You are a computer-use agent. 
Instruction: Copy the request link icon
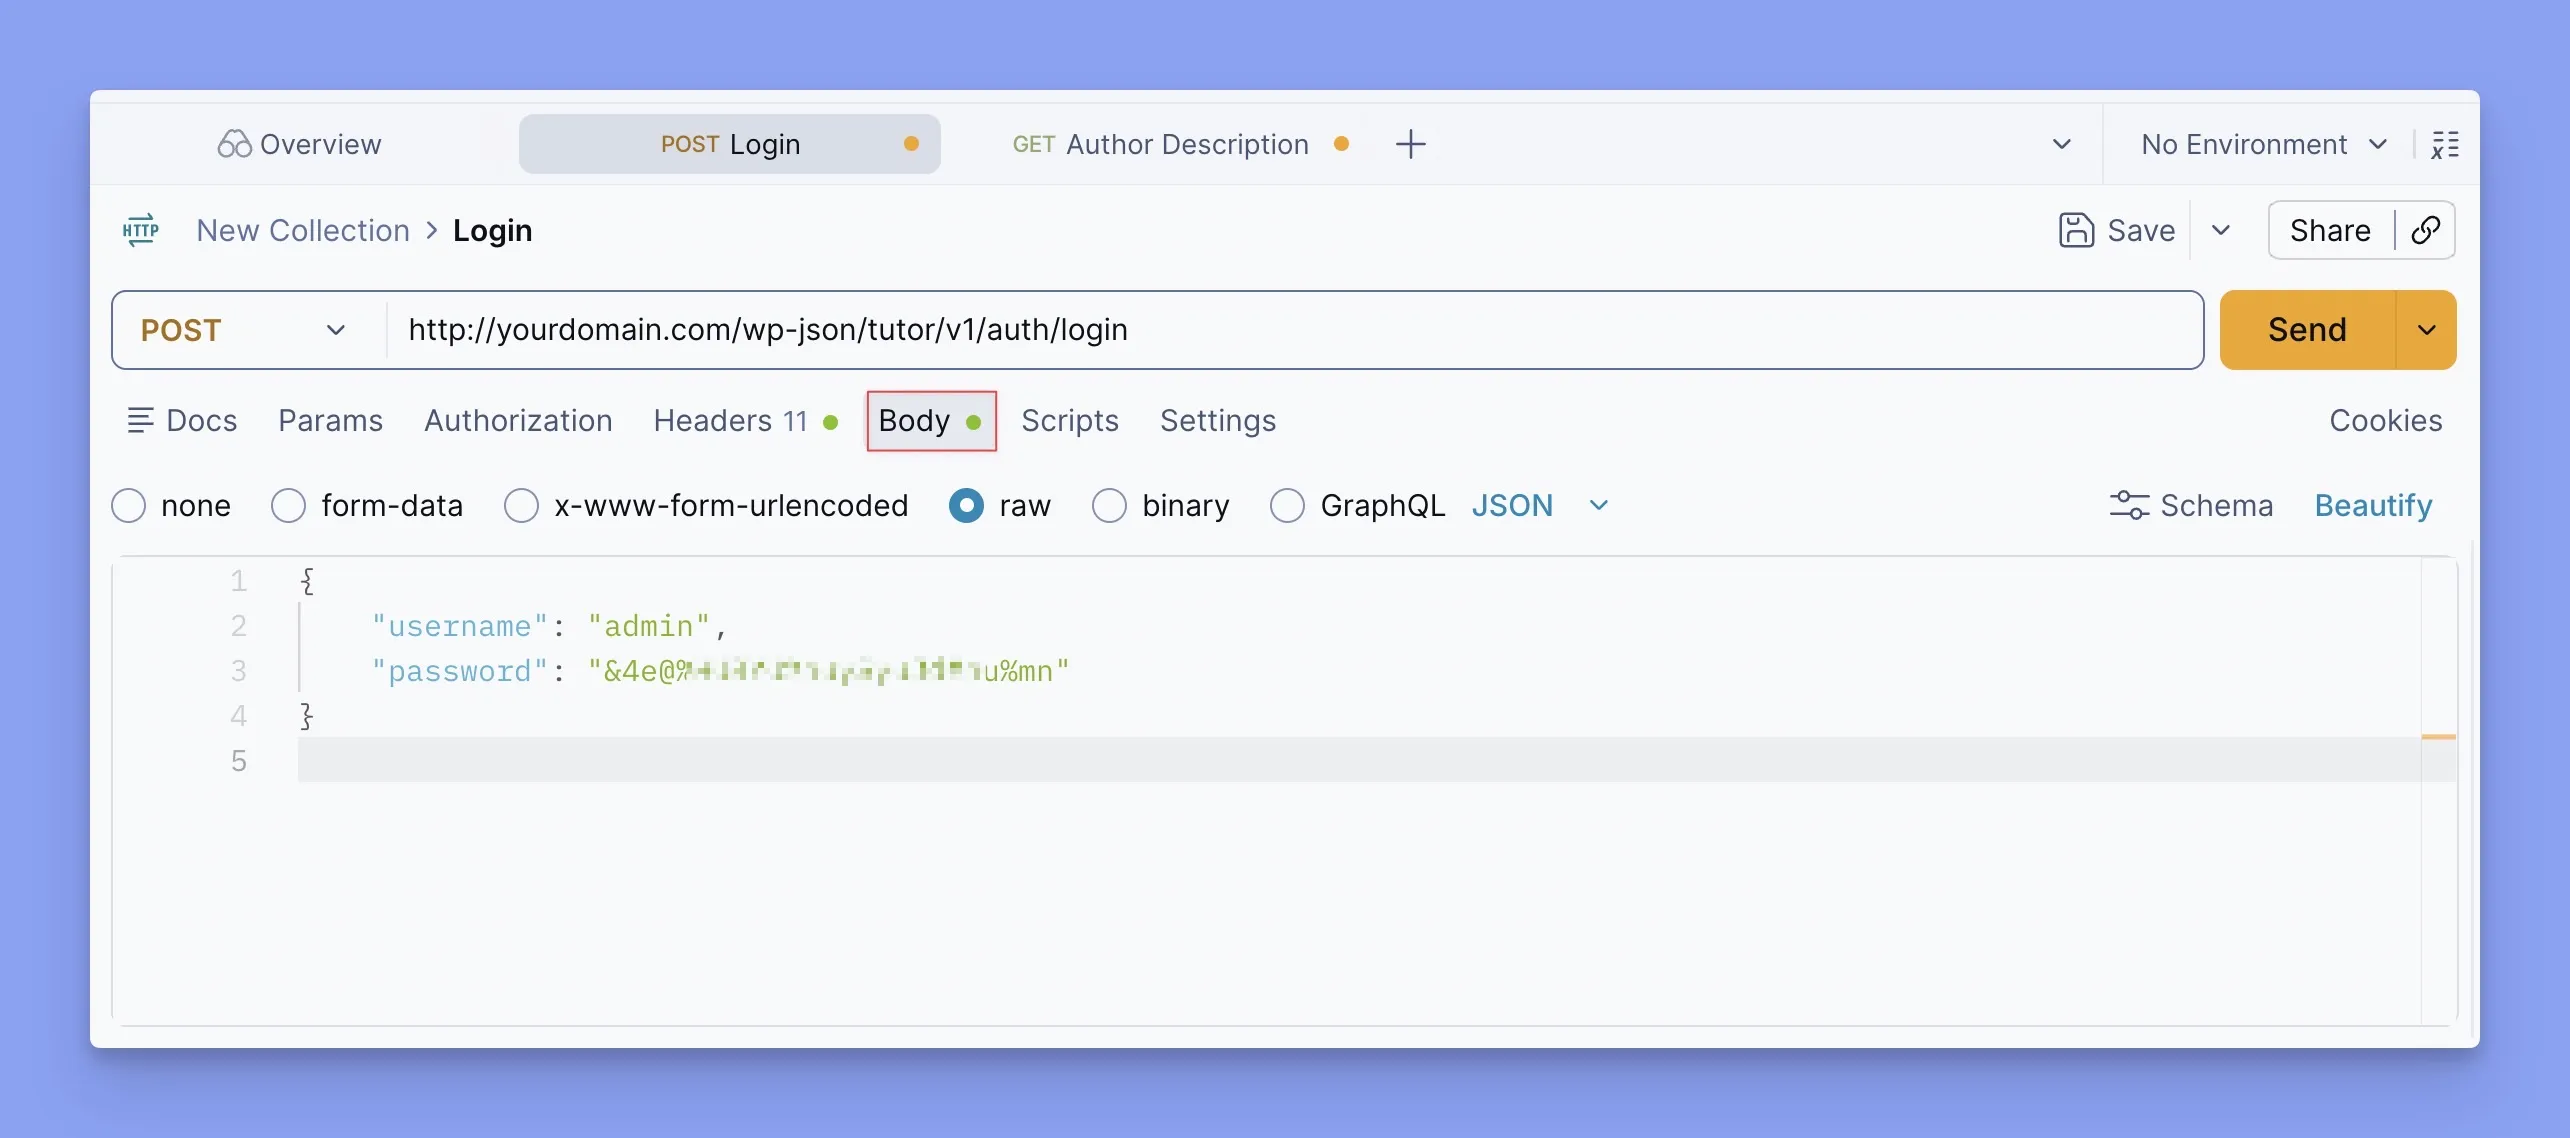point(2426,230)
